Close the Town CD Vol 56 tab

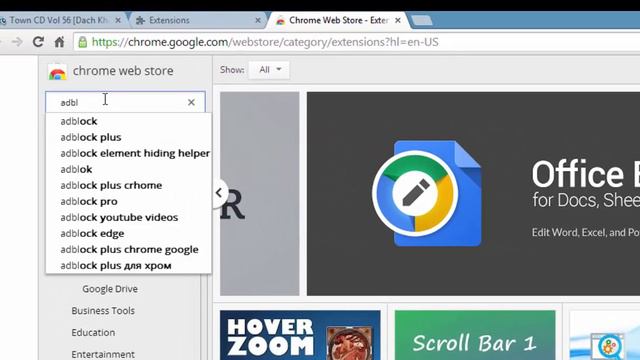pos(118,20)
